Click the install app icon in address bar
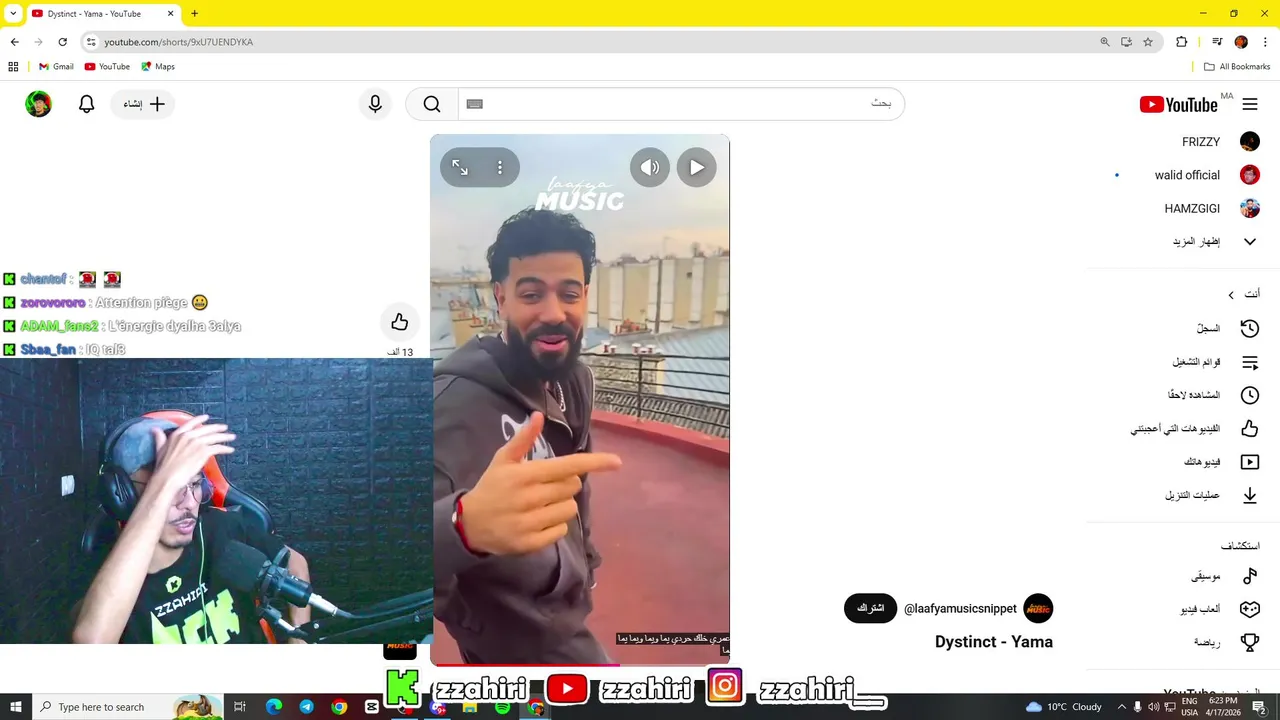 click(x=1126, y=42)
